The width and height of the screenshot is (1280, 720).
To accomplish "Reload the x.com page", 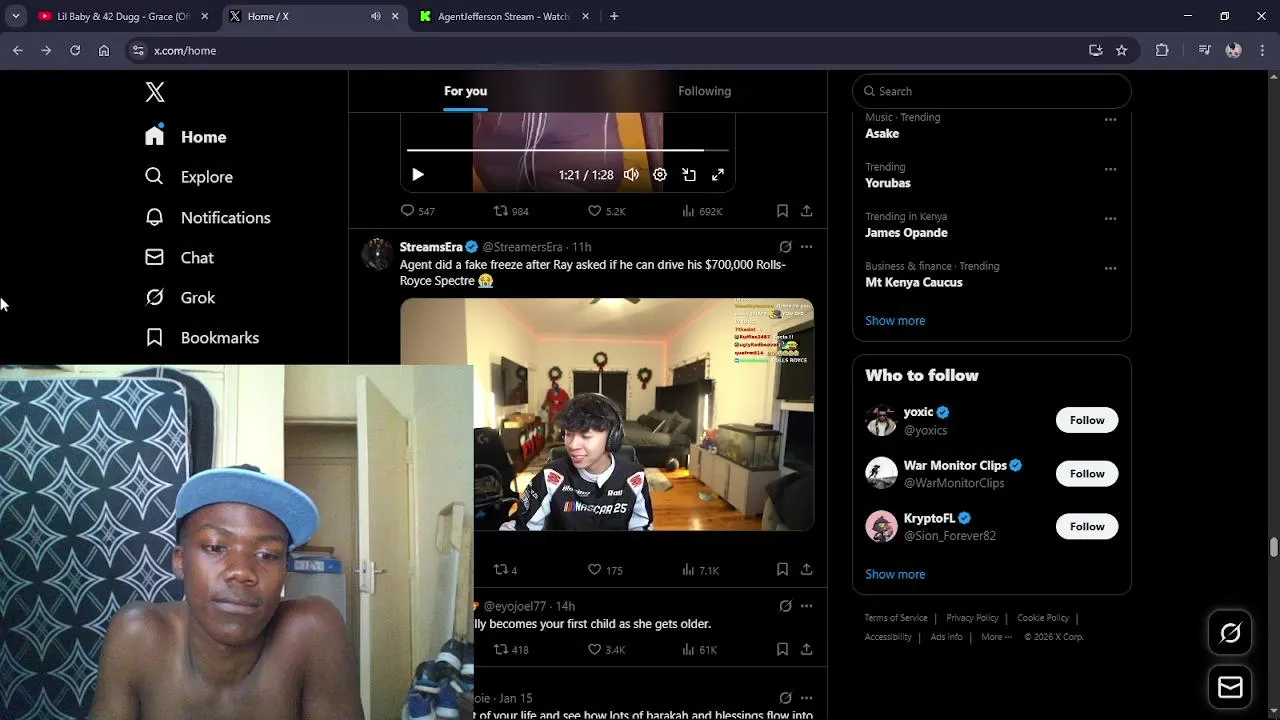I will coord(75,50).
